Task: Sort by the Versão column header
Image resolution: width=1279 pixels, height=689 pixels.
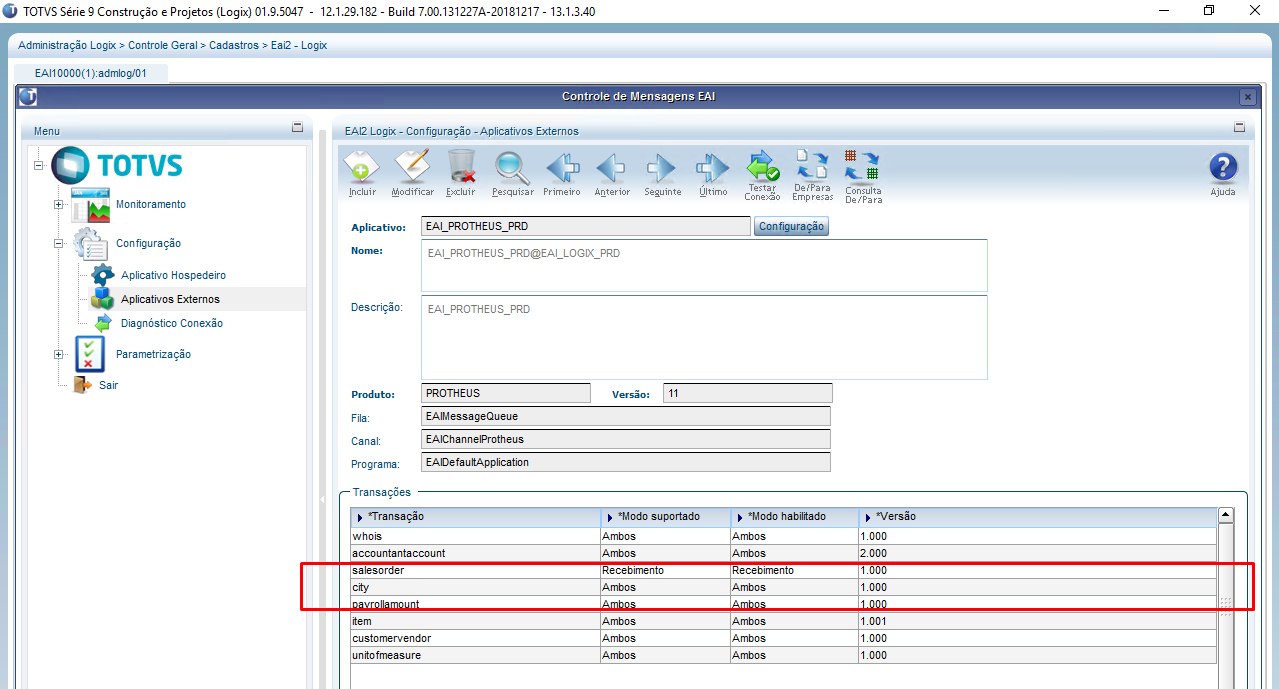Action: [x=1038, y=517]
